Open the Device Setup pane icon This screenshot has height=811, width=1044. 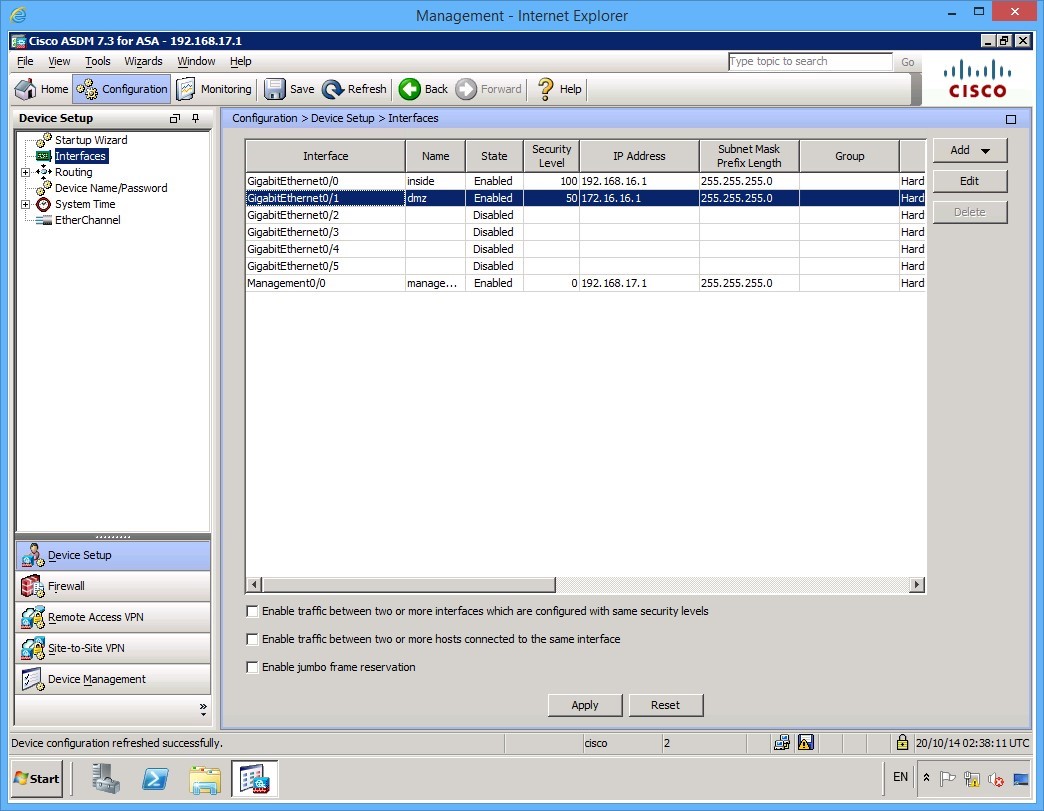80,555
